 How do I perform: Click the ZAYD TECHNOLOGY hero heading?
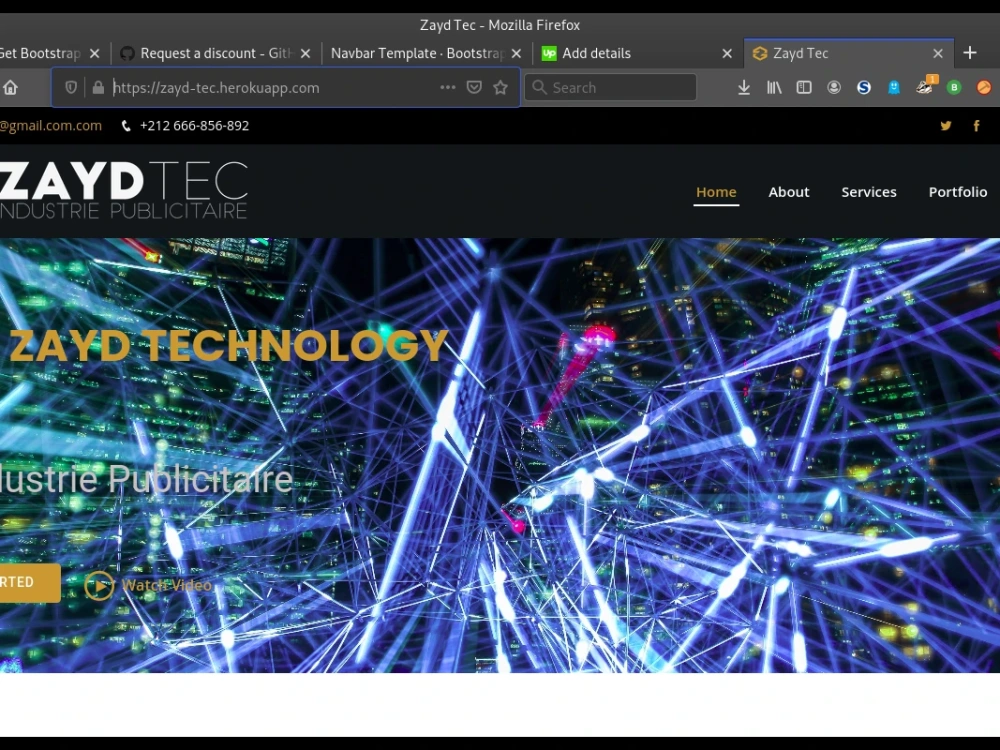[x=229, y=345]
